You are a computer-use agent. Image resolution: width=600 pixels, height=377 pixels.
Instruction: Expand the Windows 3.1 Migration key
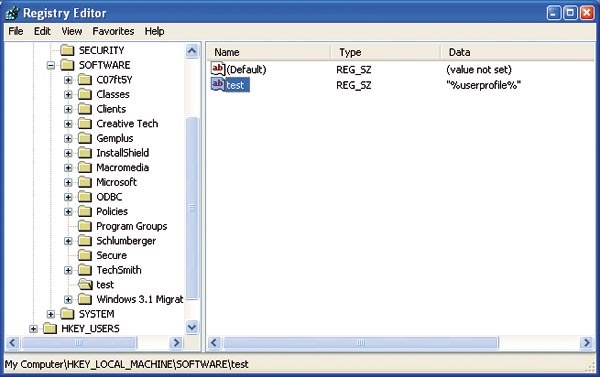68,299
